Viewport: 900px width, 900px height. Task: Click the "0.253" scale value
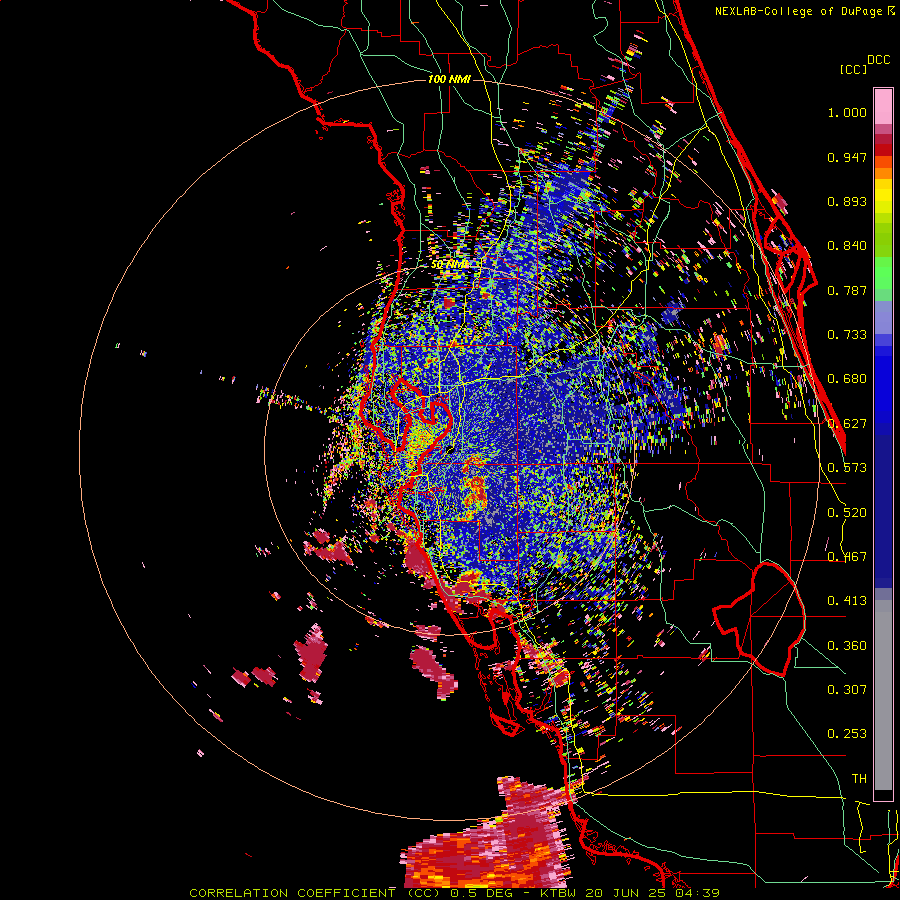(x=847, y=734)
